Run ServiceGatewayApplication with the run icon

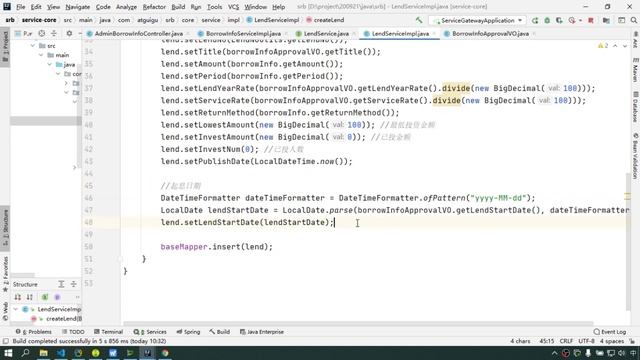[x=535, y=20]
